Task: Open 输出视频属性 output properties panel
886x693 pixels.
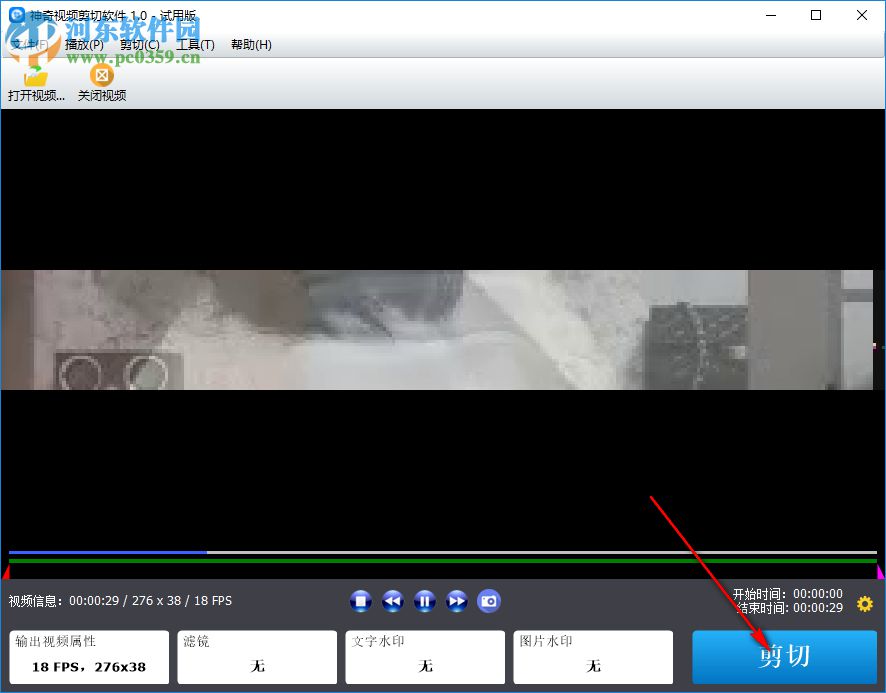Action: pos(89,657)
